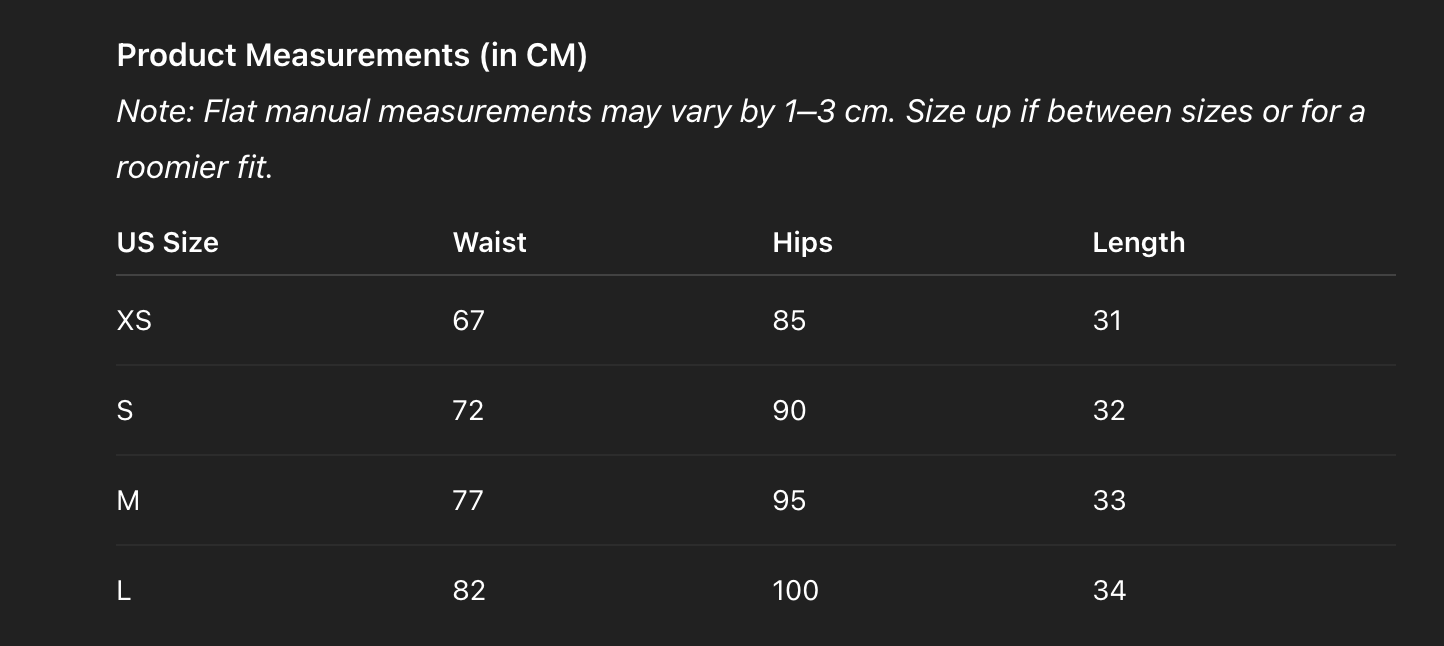Click the XS waist value 67
Screen dimensions: 1444x646
coord(468,320)
